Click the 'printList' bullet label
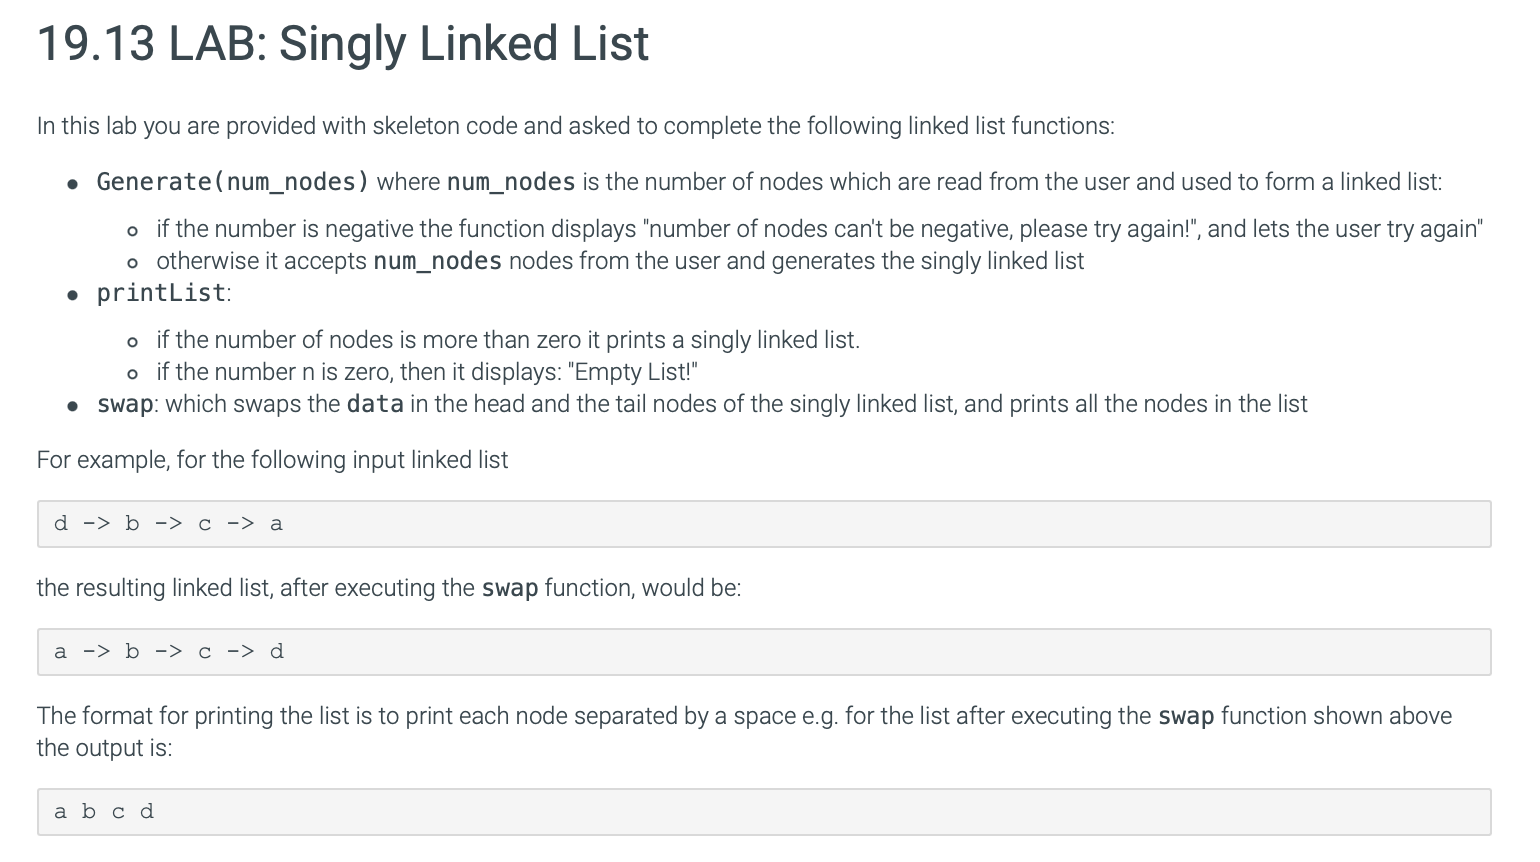1540x862 pixels. pos(161,293)
